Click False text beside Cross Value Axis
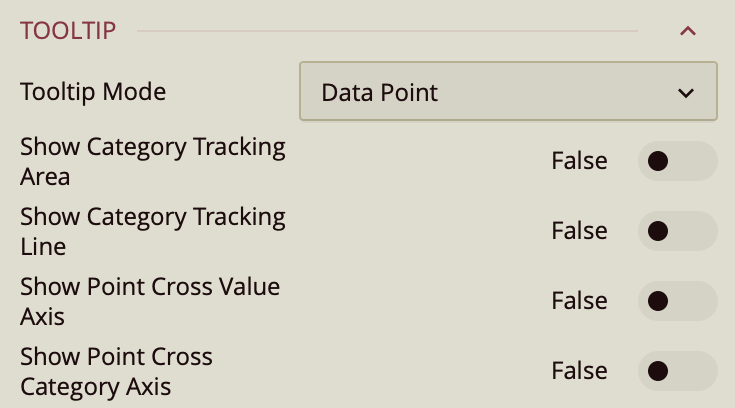Image resolution: width=735 pixels, height=408 pixels. [579, 301]
